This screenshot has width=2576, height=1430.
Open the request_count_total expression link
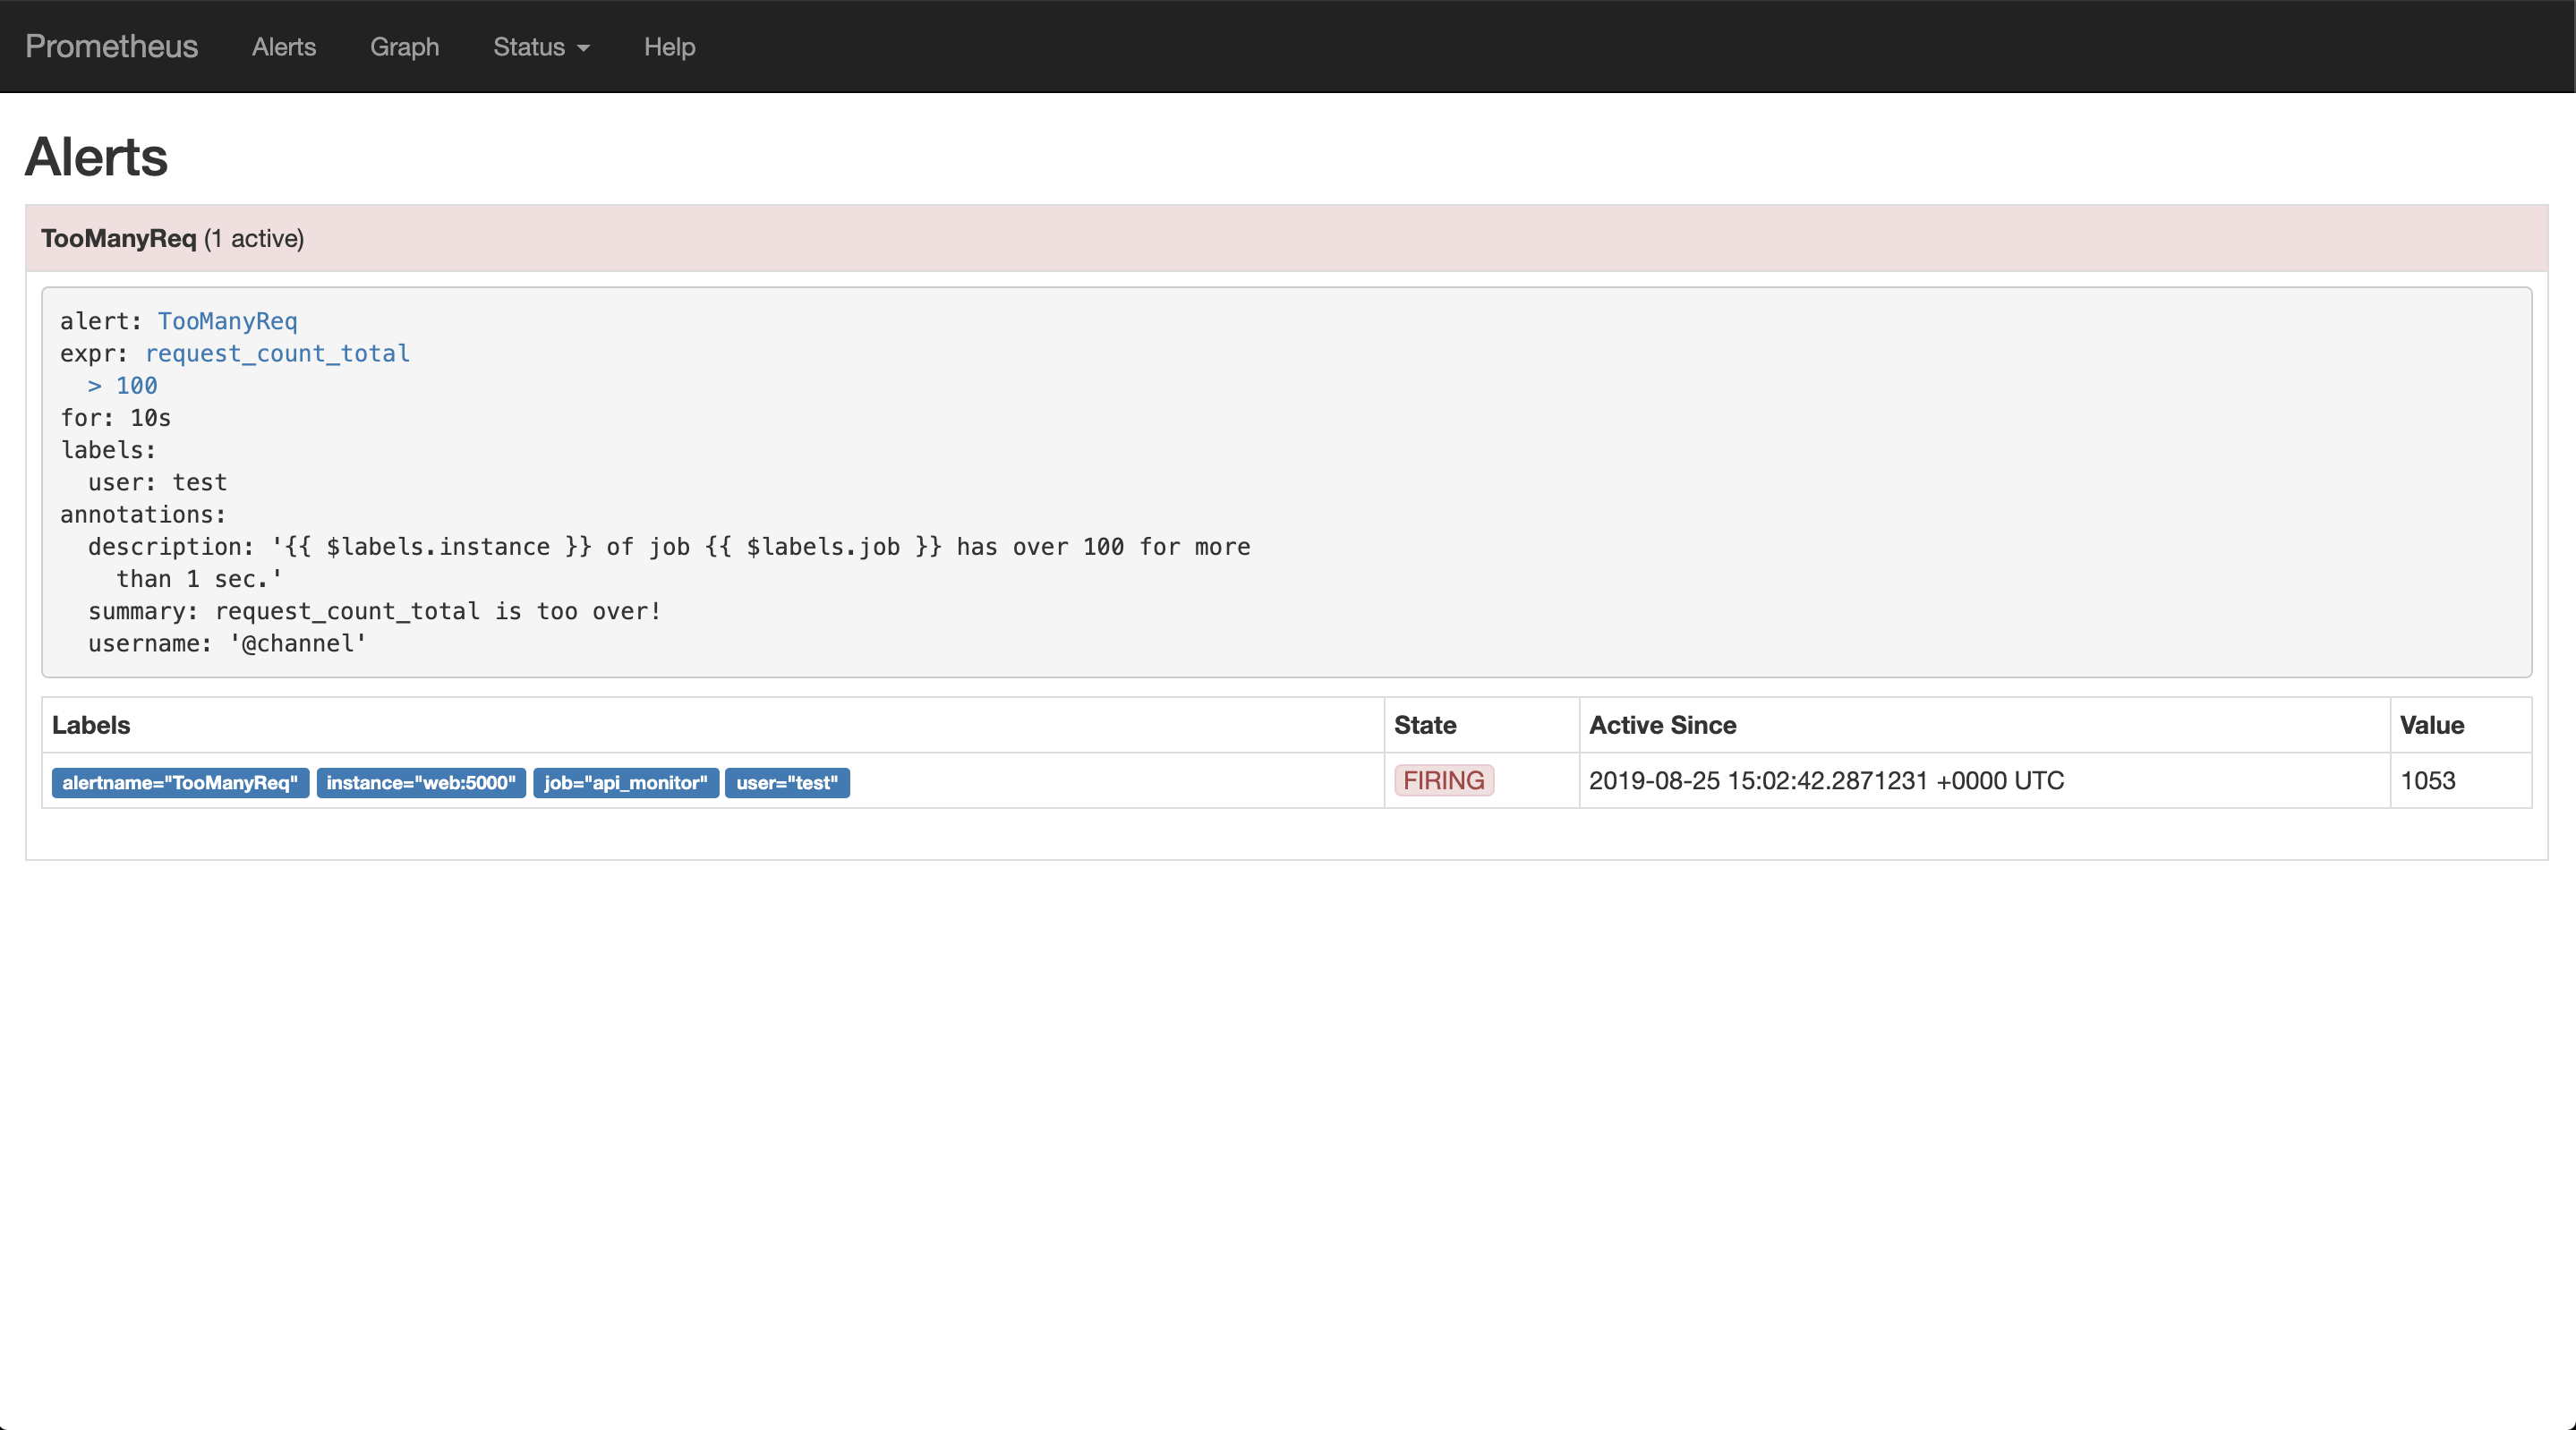pyautogui.click(x=277, y=353)
